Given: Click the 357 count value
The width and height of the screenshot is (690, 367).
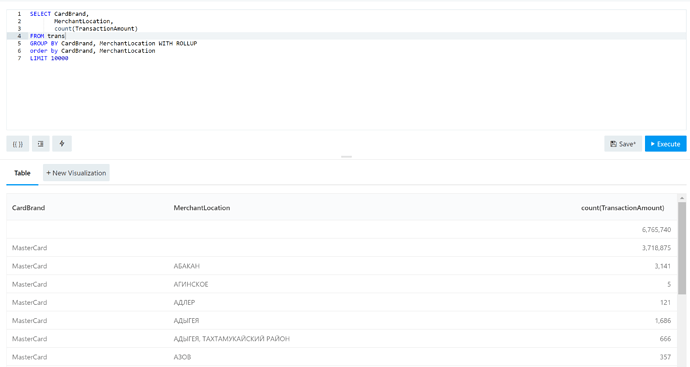Looking at the screenshot, I should 665,357.
